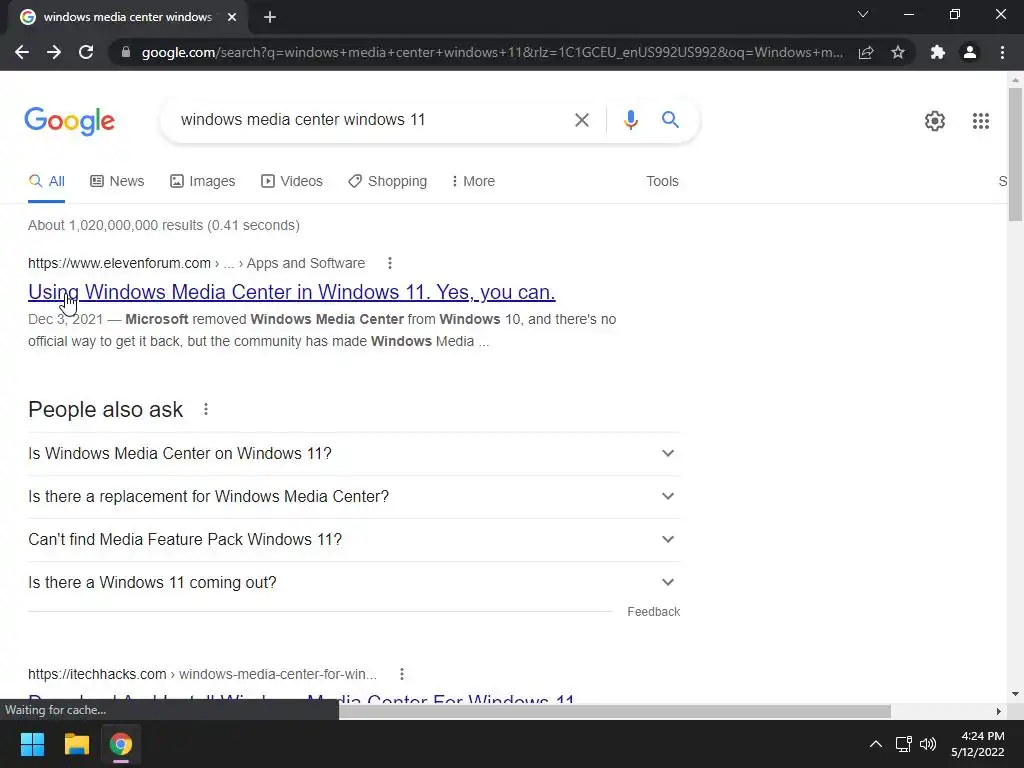Open a new browser tab
This screenshot has height=768, width=1024.
[270, 18]
